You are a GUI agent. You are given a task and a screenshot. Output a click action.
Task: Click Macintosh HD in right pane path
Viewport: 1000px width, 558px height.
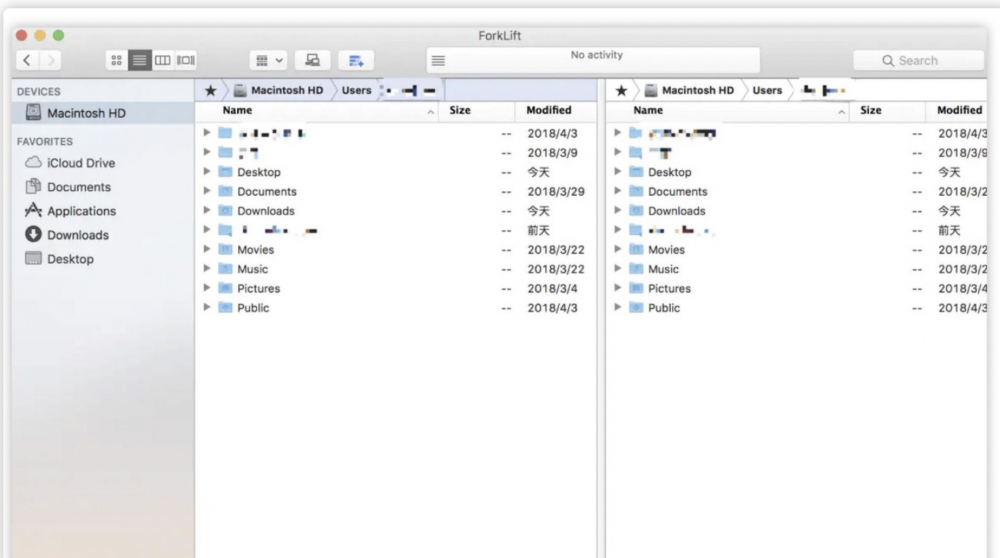689,91
